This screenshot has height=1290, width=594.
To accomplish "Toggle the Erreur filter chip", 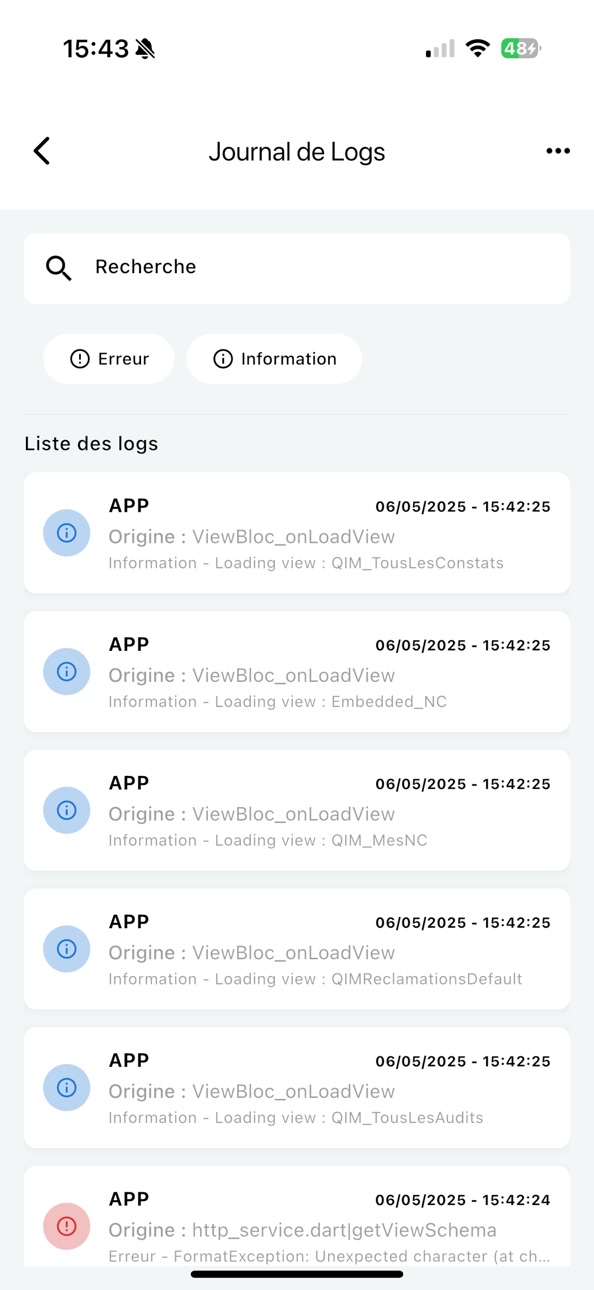I will pos(109,359).
